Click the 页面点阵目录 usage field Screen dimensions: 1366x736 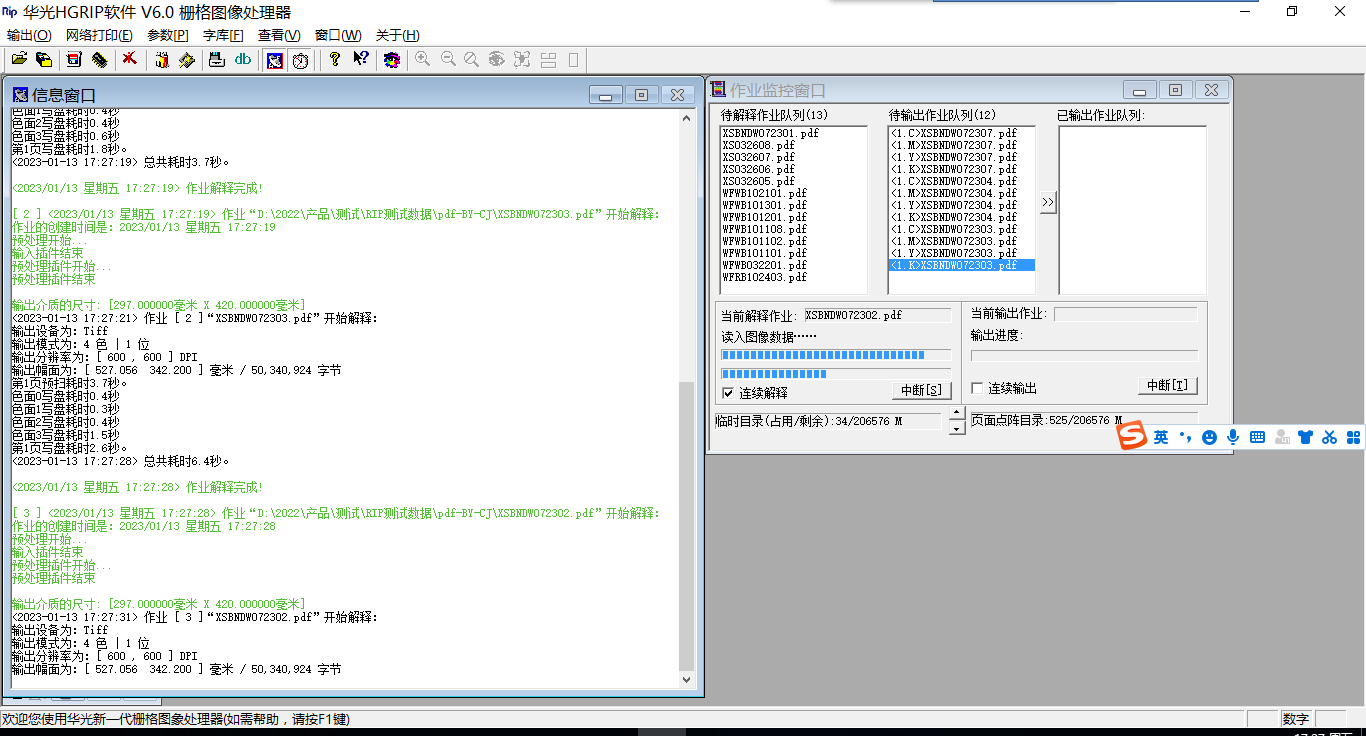point(1084,420)
